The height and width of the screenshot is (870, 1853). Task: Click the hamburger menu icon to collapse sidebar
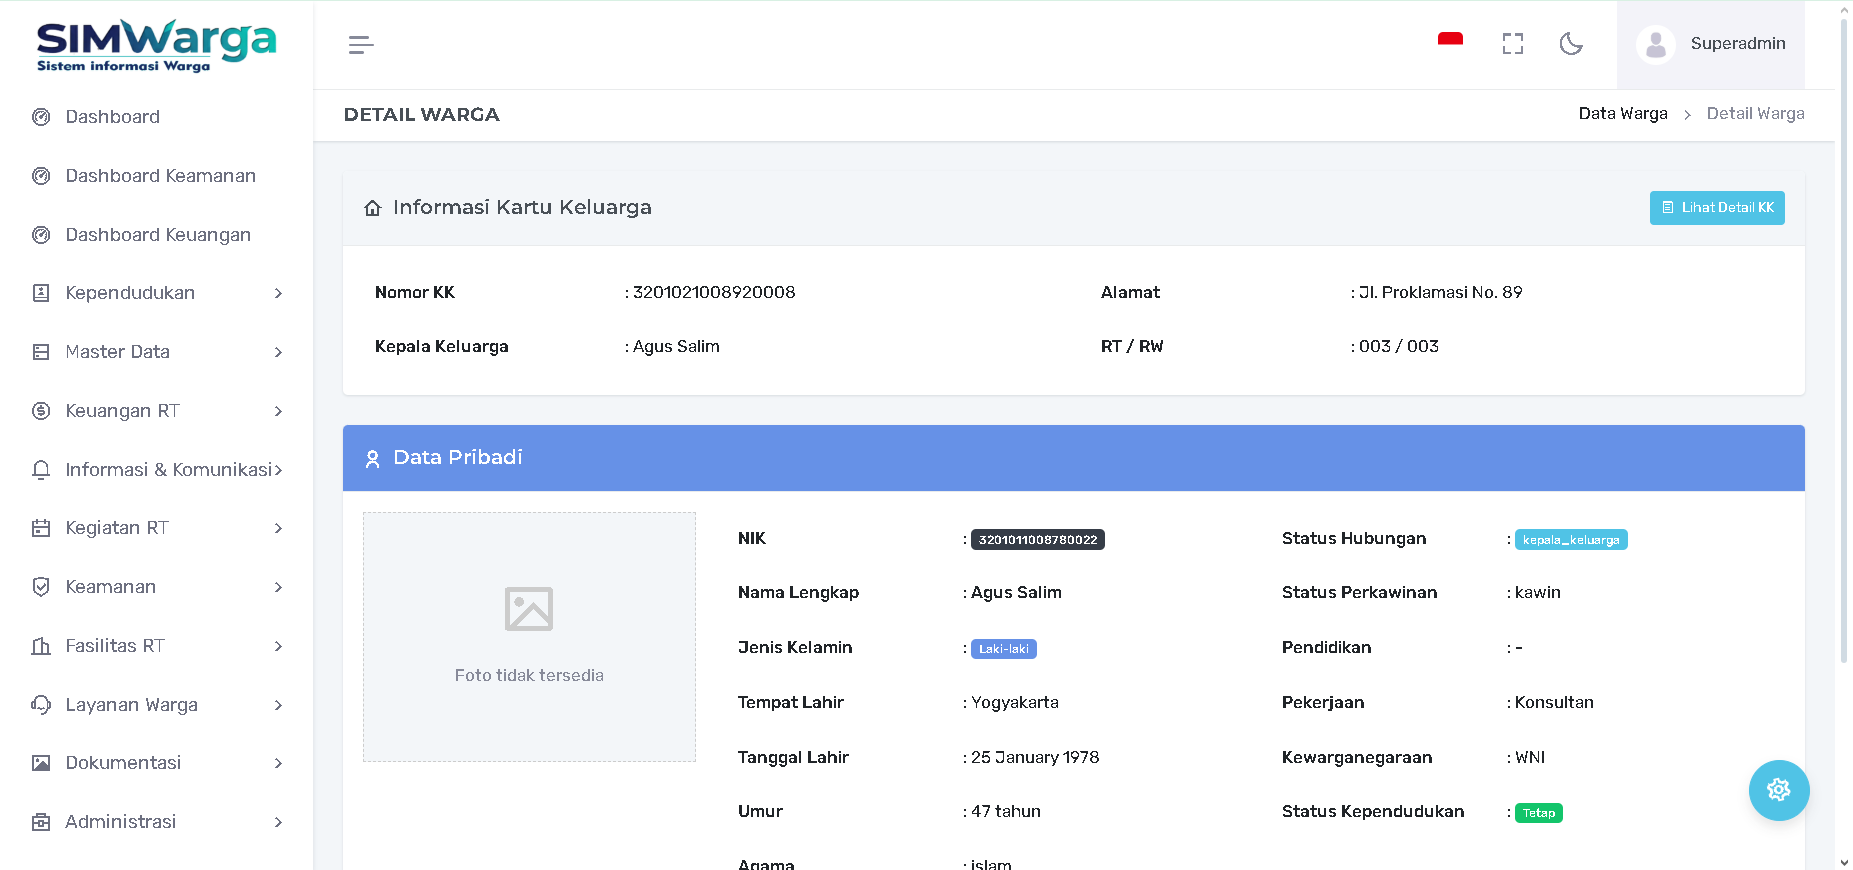pos(361,45)
